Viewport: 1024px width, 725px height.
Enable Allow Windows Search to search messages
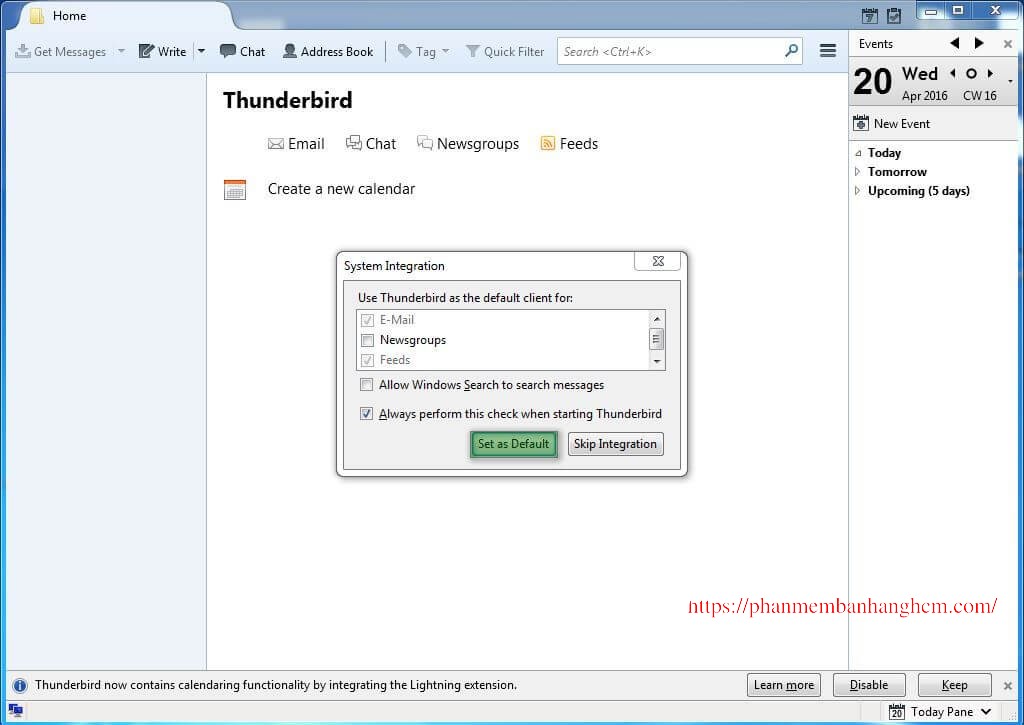pos(366,385)
